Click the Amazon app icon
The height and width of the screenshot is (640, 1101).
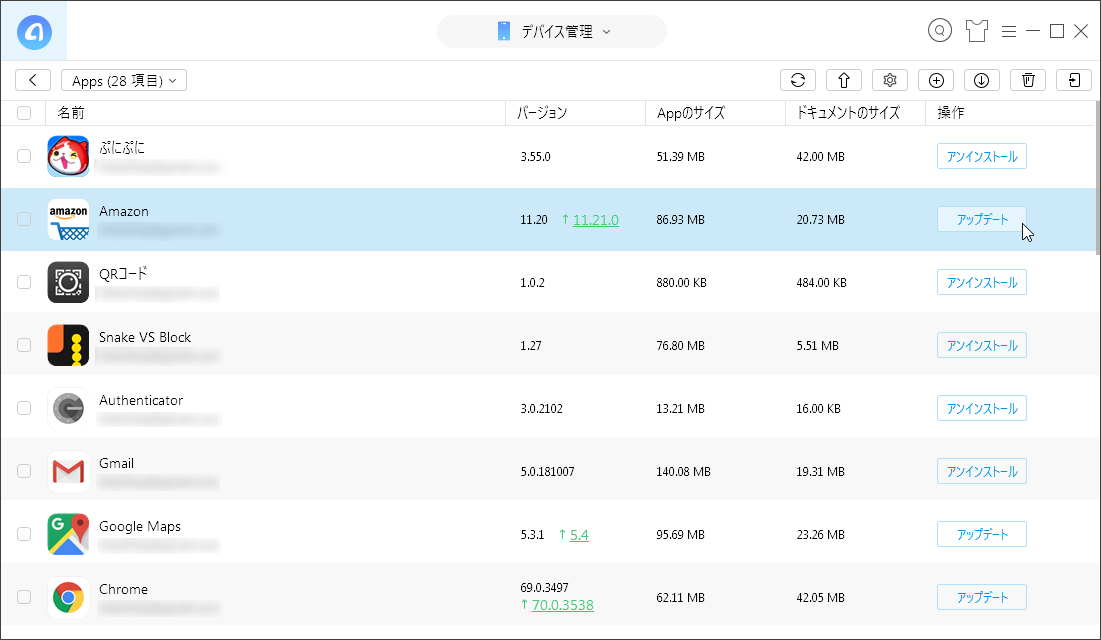[68, 219]
